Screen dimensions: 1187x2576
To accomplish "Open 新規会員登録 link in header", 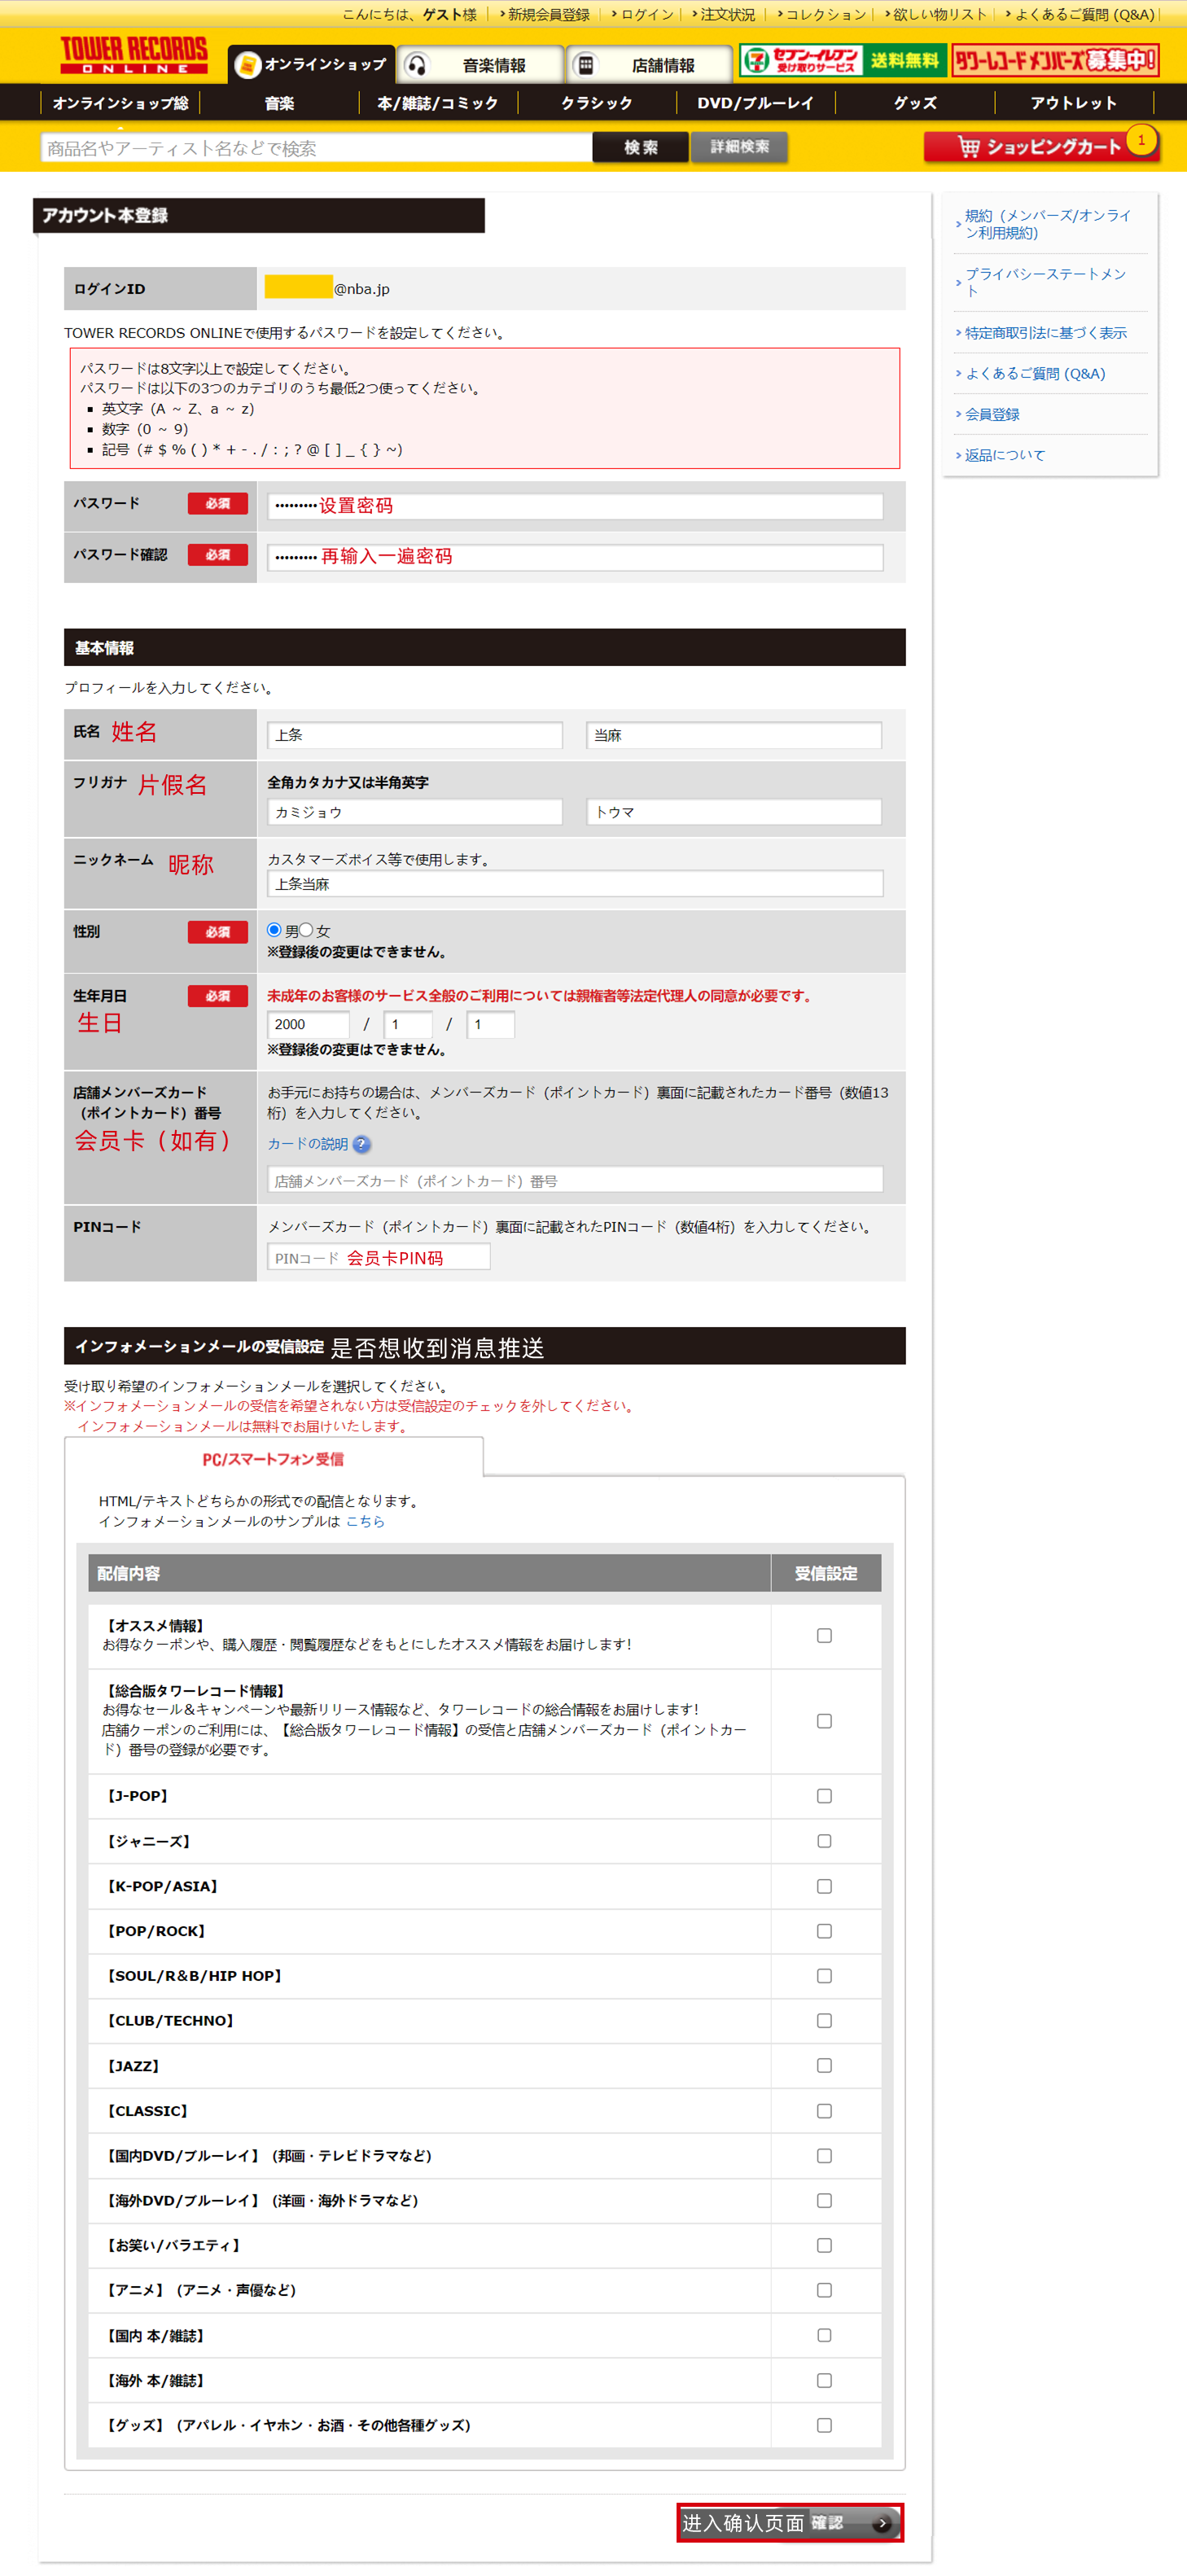I will click(548, 14).
